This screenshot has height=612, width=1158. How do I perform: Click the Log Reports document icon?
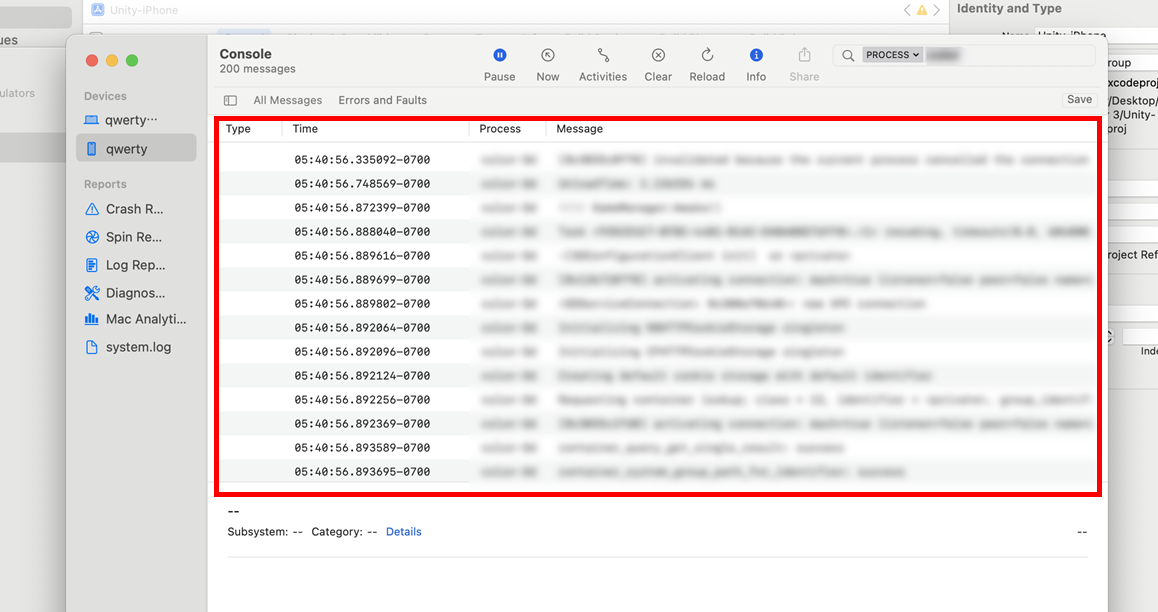click(x=92, y=265)
